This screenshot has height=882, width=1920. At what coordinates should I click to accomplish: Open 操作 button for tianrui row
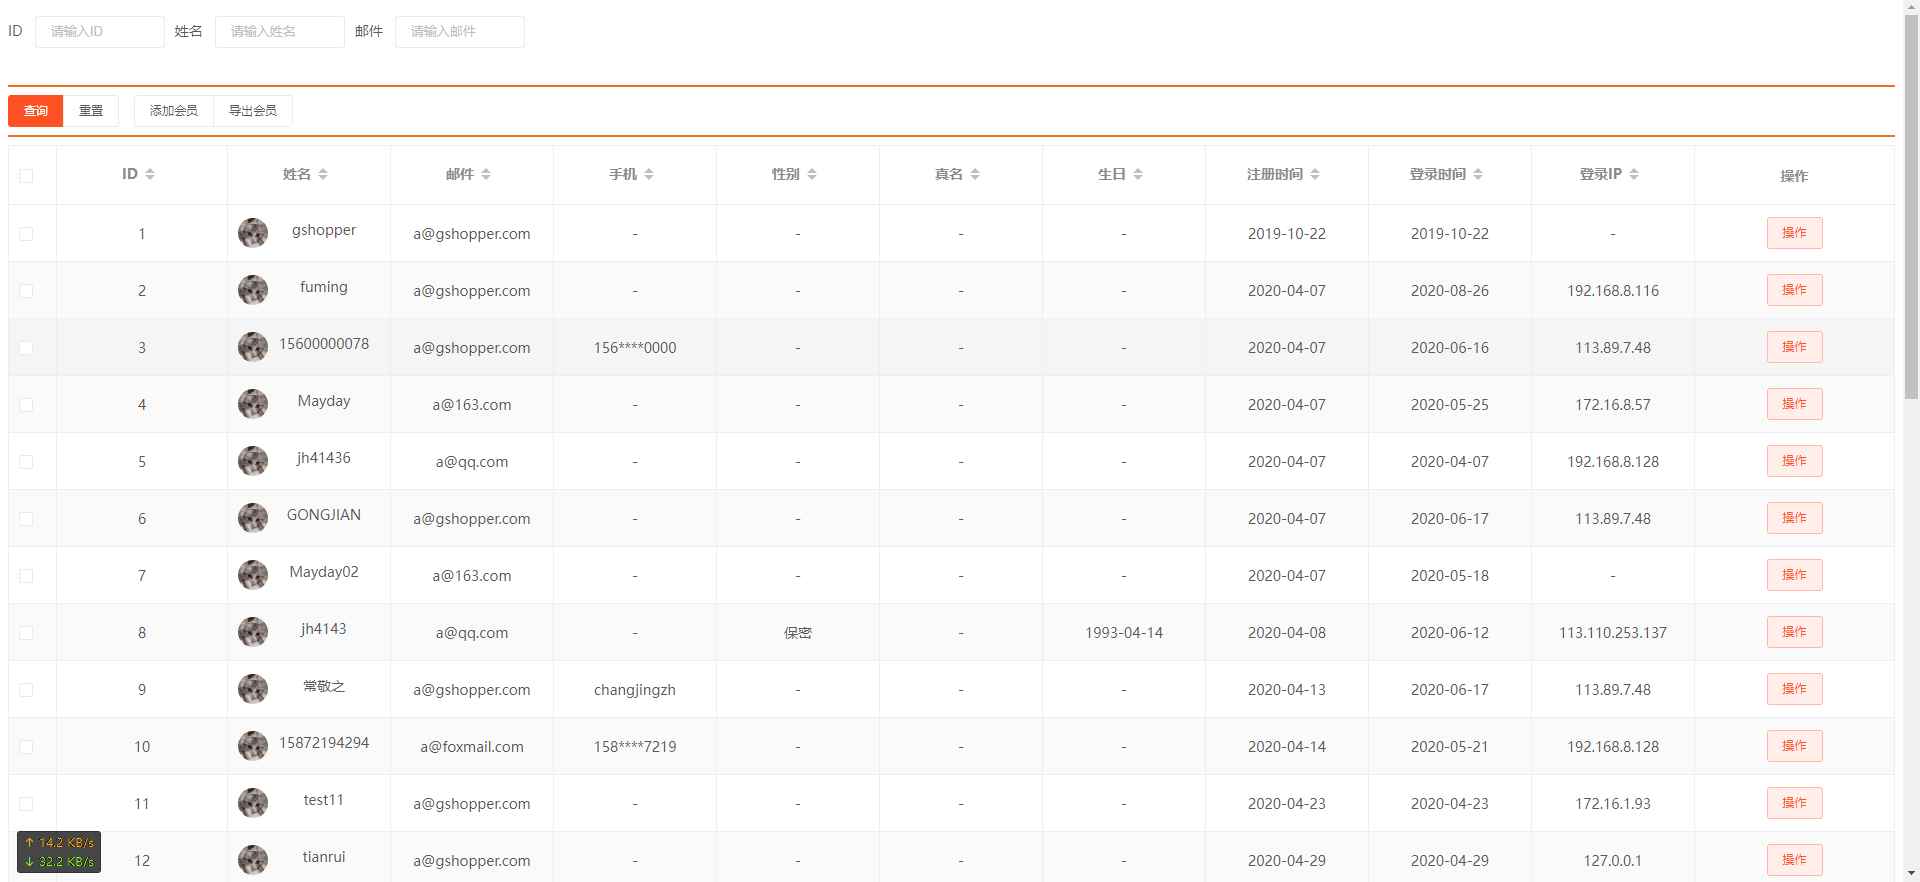(1794, 860)
